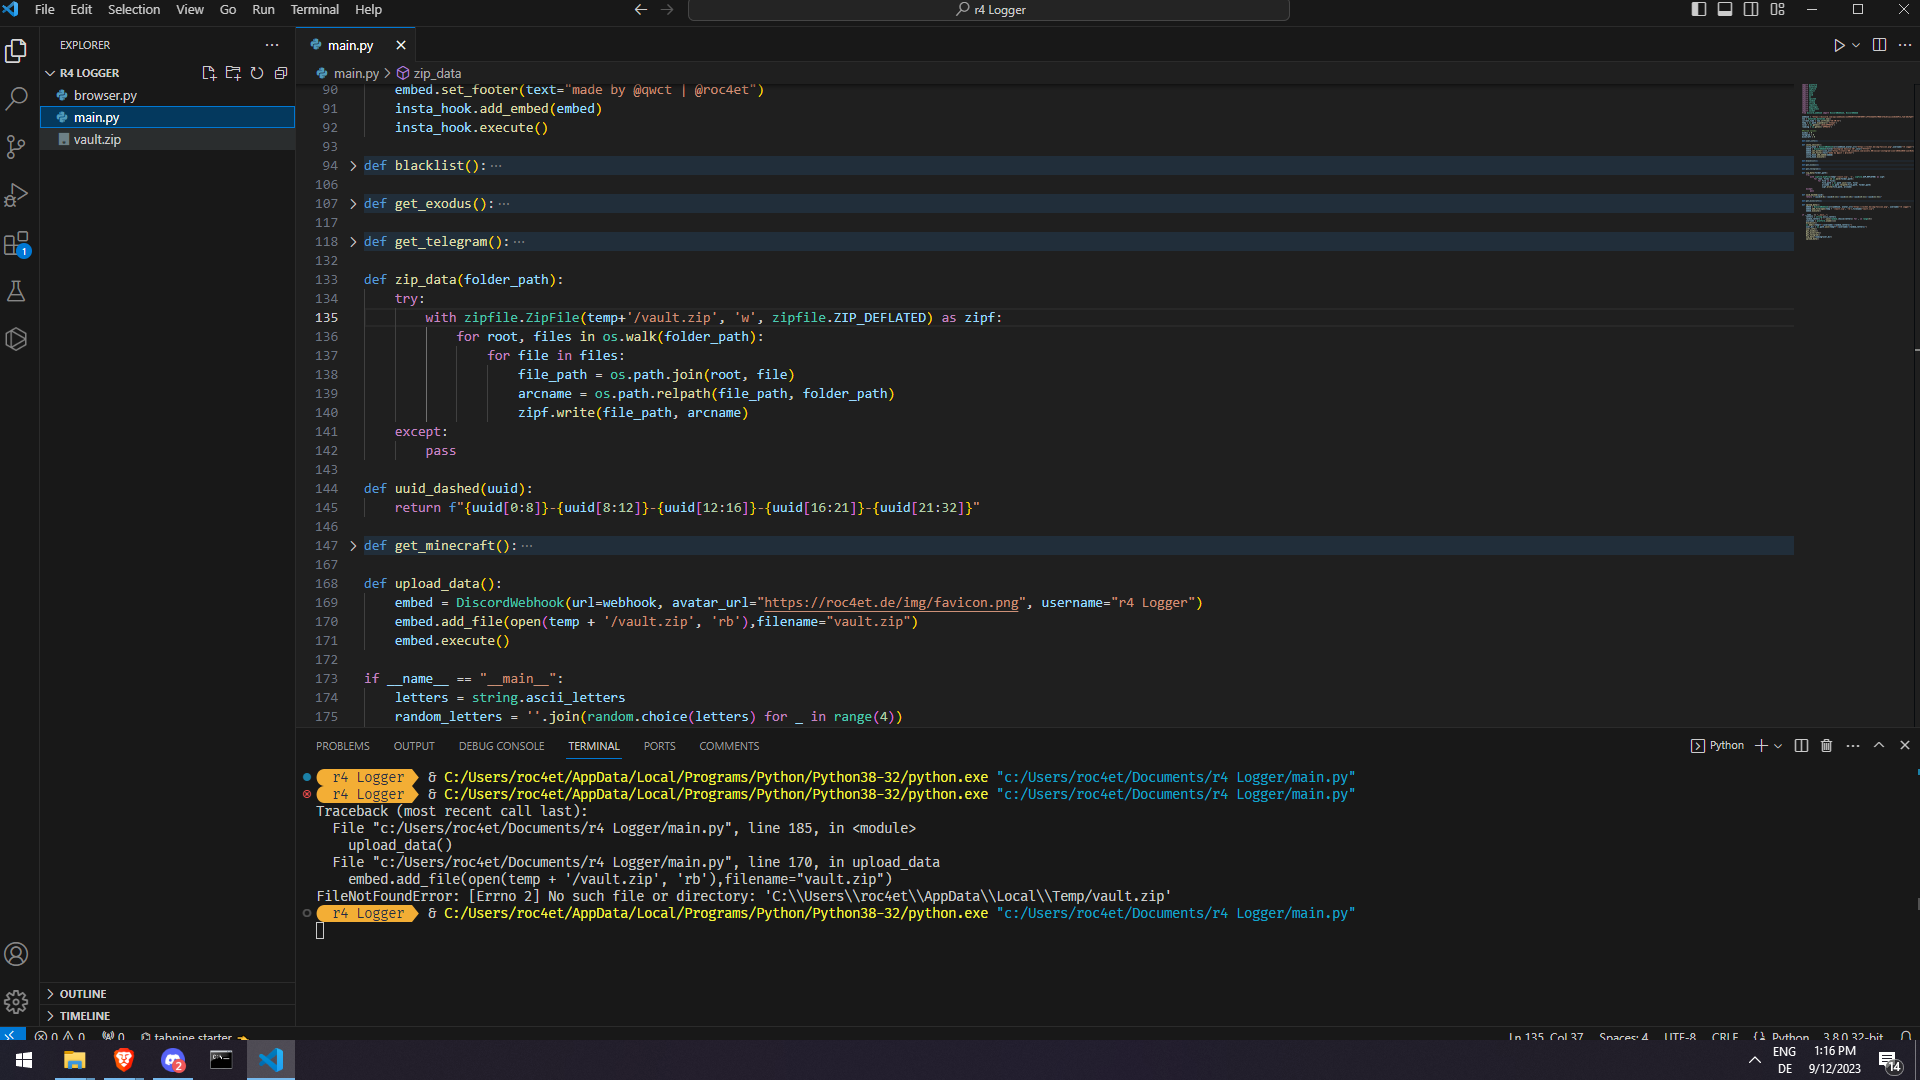Open the Search view in activity bar
This screenshot has height=1080, width=1920.
coord(16,99)
